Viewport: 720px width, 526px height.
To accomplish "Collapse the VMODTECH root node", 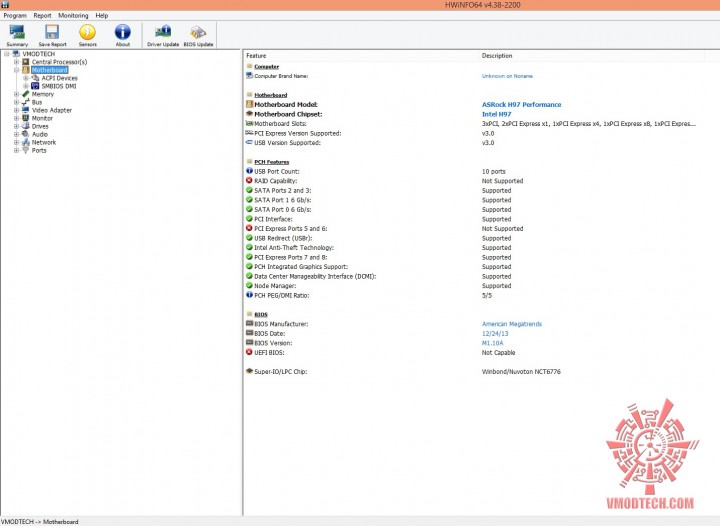I will click(x=7, y=54).
